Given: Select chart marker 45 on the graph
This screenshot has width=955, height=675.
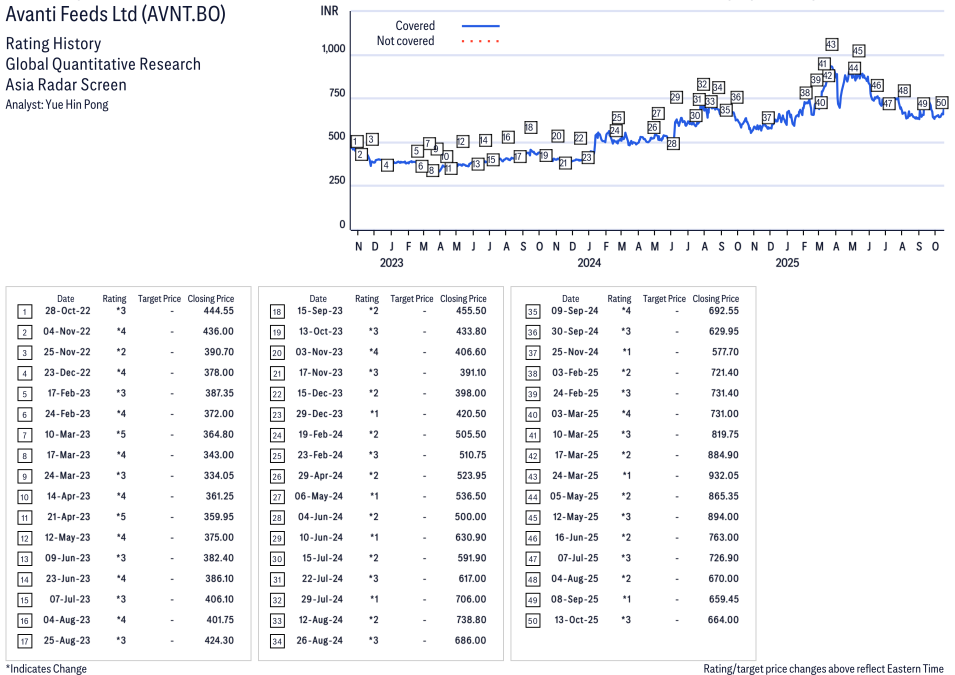Looking at the screenshot, I should click(x=858, y=51).
